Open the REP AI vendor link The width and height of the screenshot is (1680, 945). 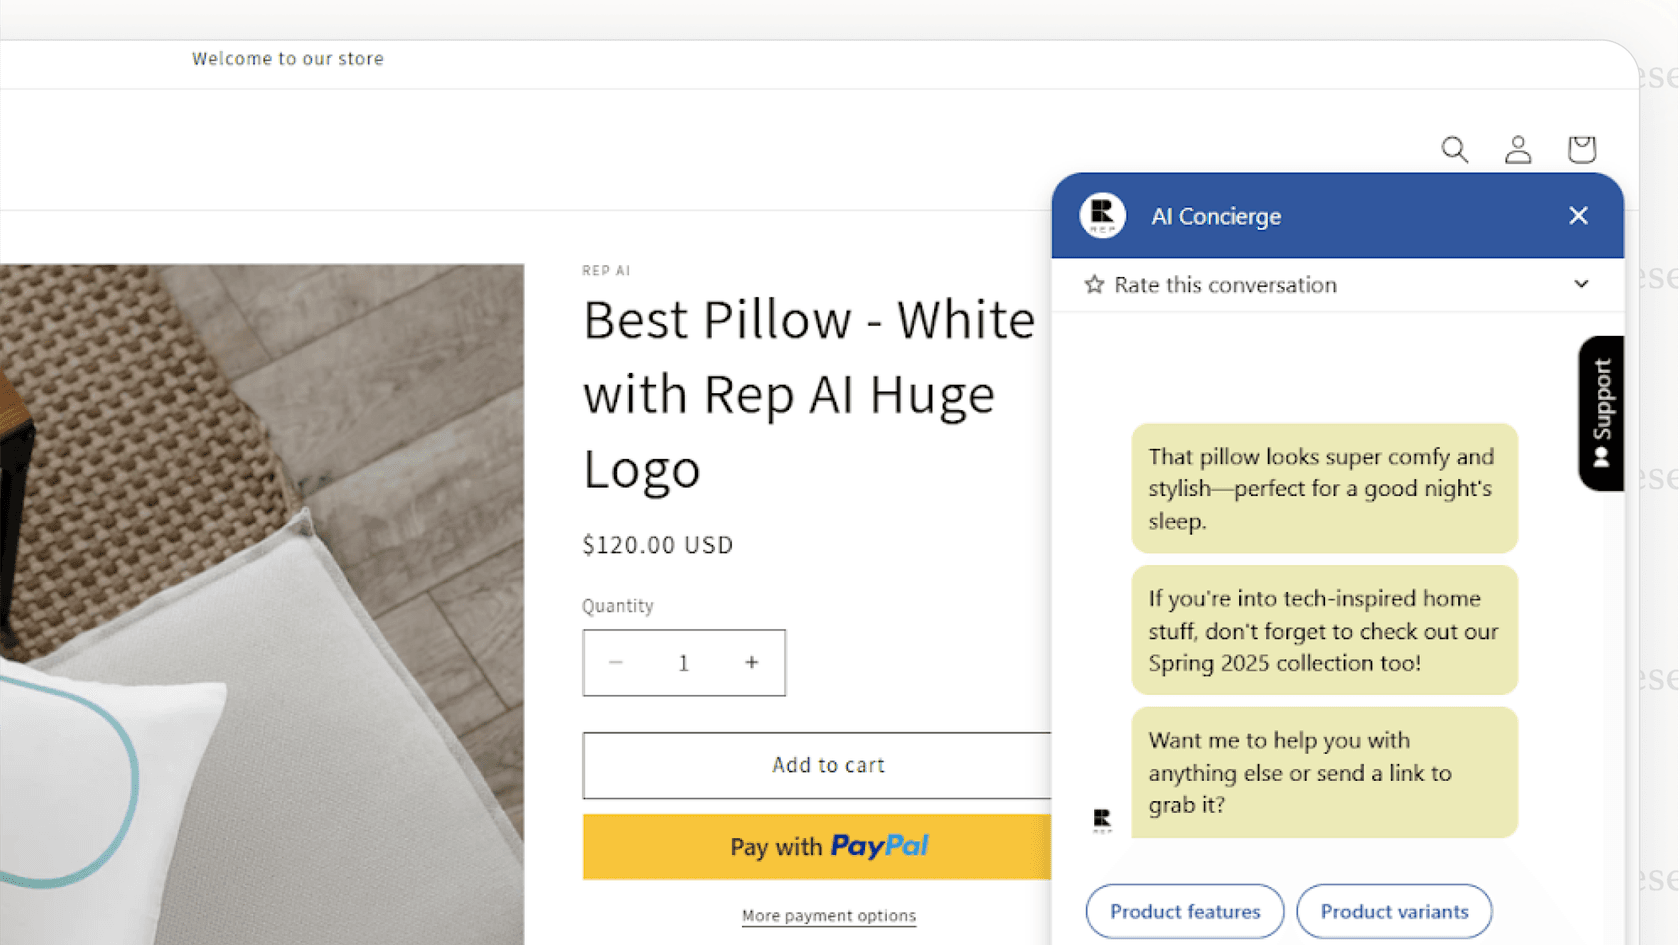coord(606,270)
